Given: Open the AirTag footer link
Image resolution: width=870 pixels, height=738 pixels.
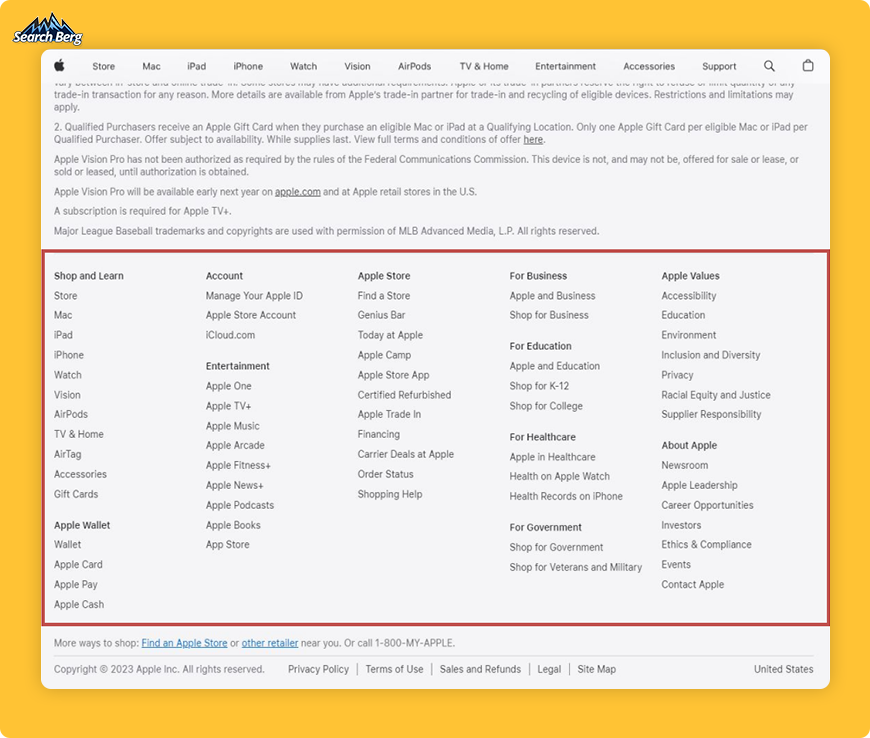Looking at the screenshot, I should [x=68, y=454].
